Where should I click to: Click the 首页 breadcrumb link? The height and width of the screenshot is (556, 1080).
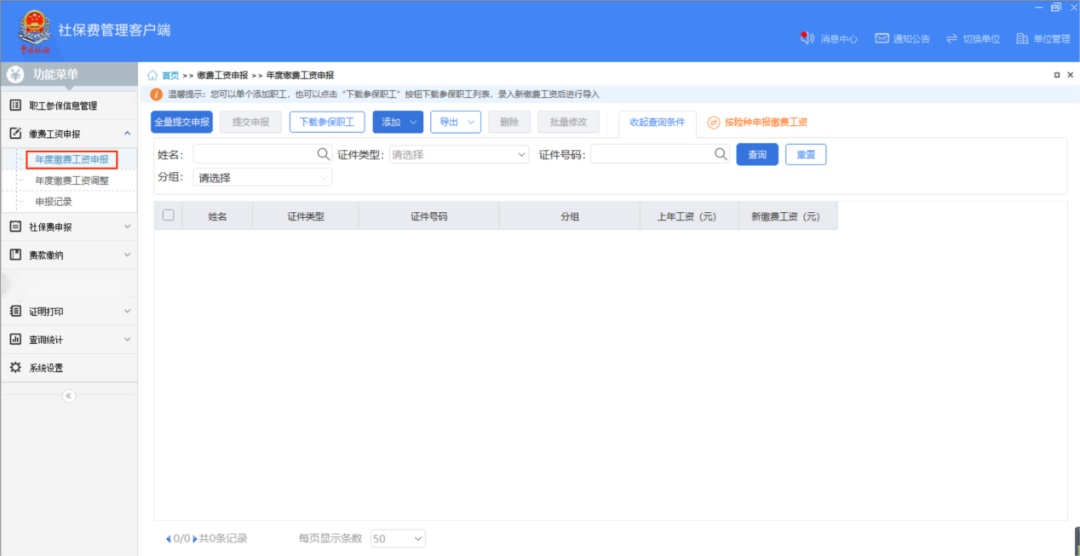[170, 75]
